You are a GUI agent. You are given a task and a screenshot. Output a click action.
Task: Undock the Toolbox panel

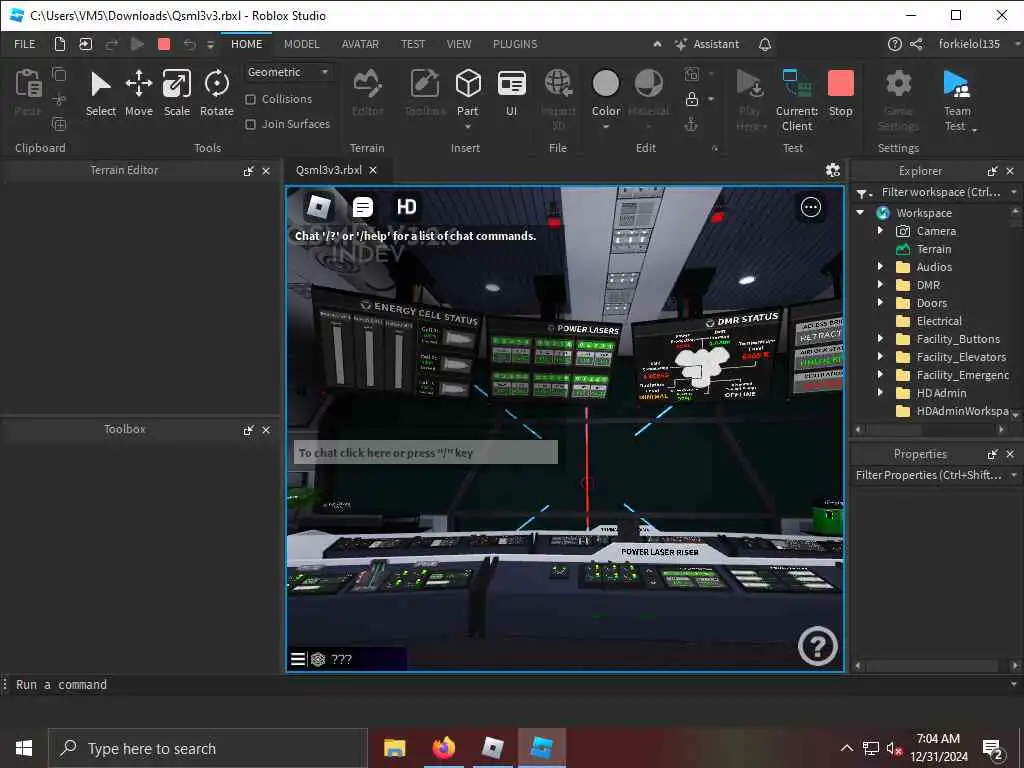pyautogui.click(x=249, y=430)
